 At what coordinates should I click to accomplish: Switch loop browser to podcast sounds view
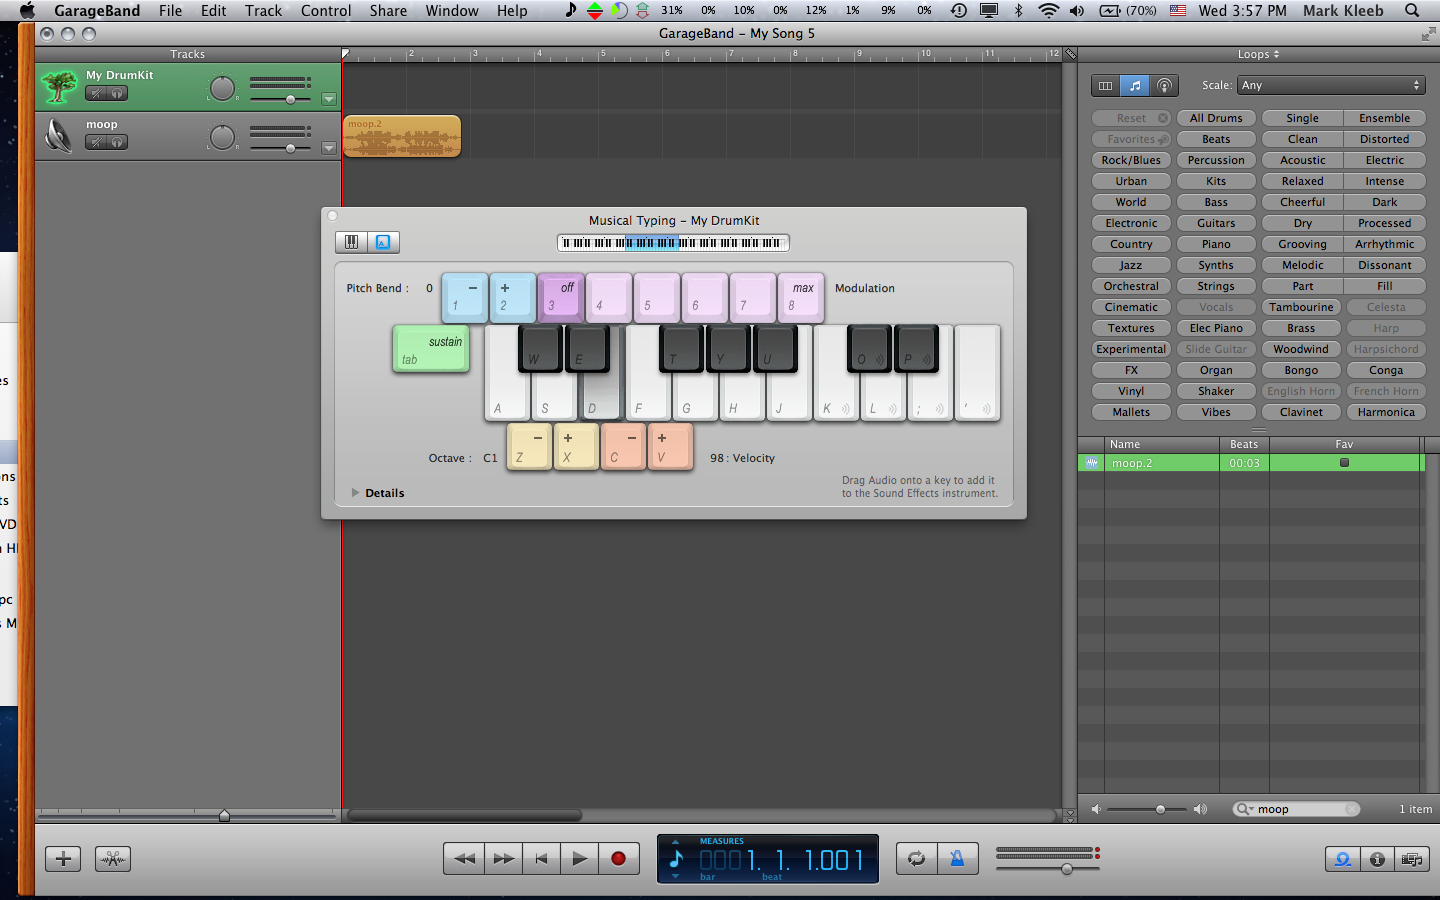(1164, 86)
